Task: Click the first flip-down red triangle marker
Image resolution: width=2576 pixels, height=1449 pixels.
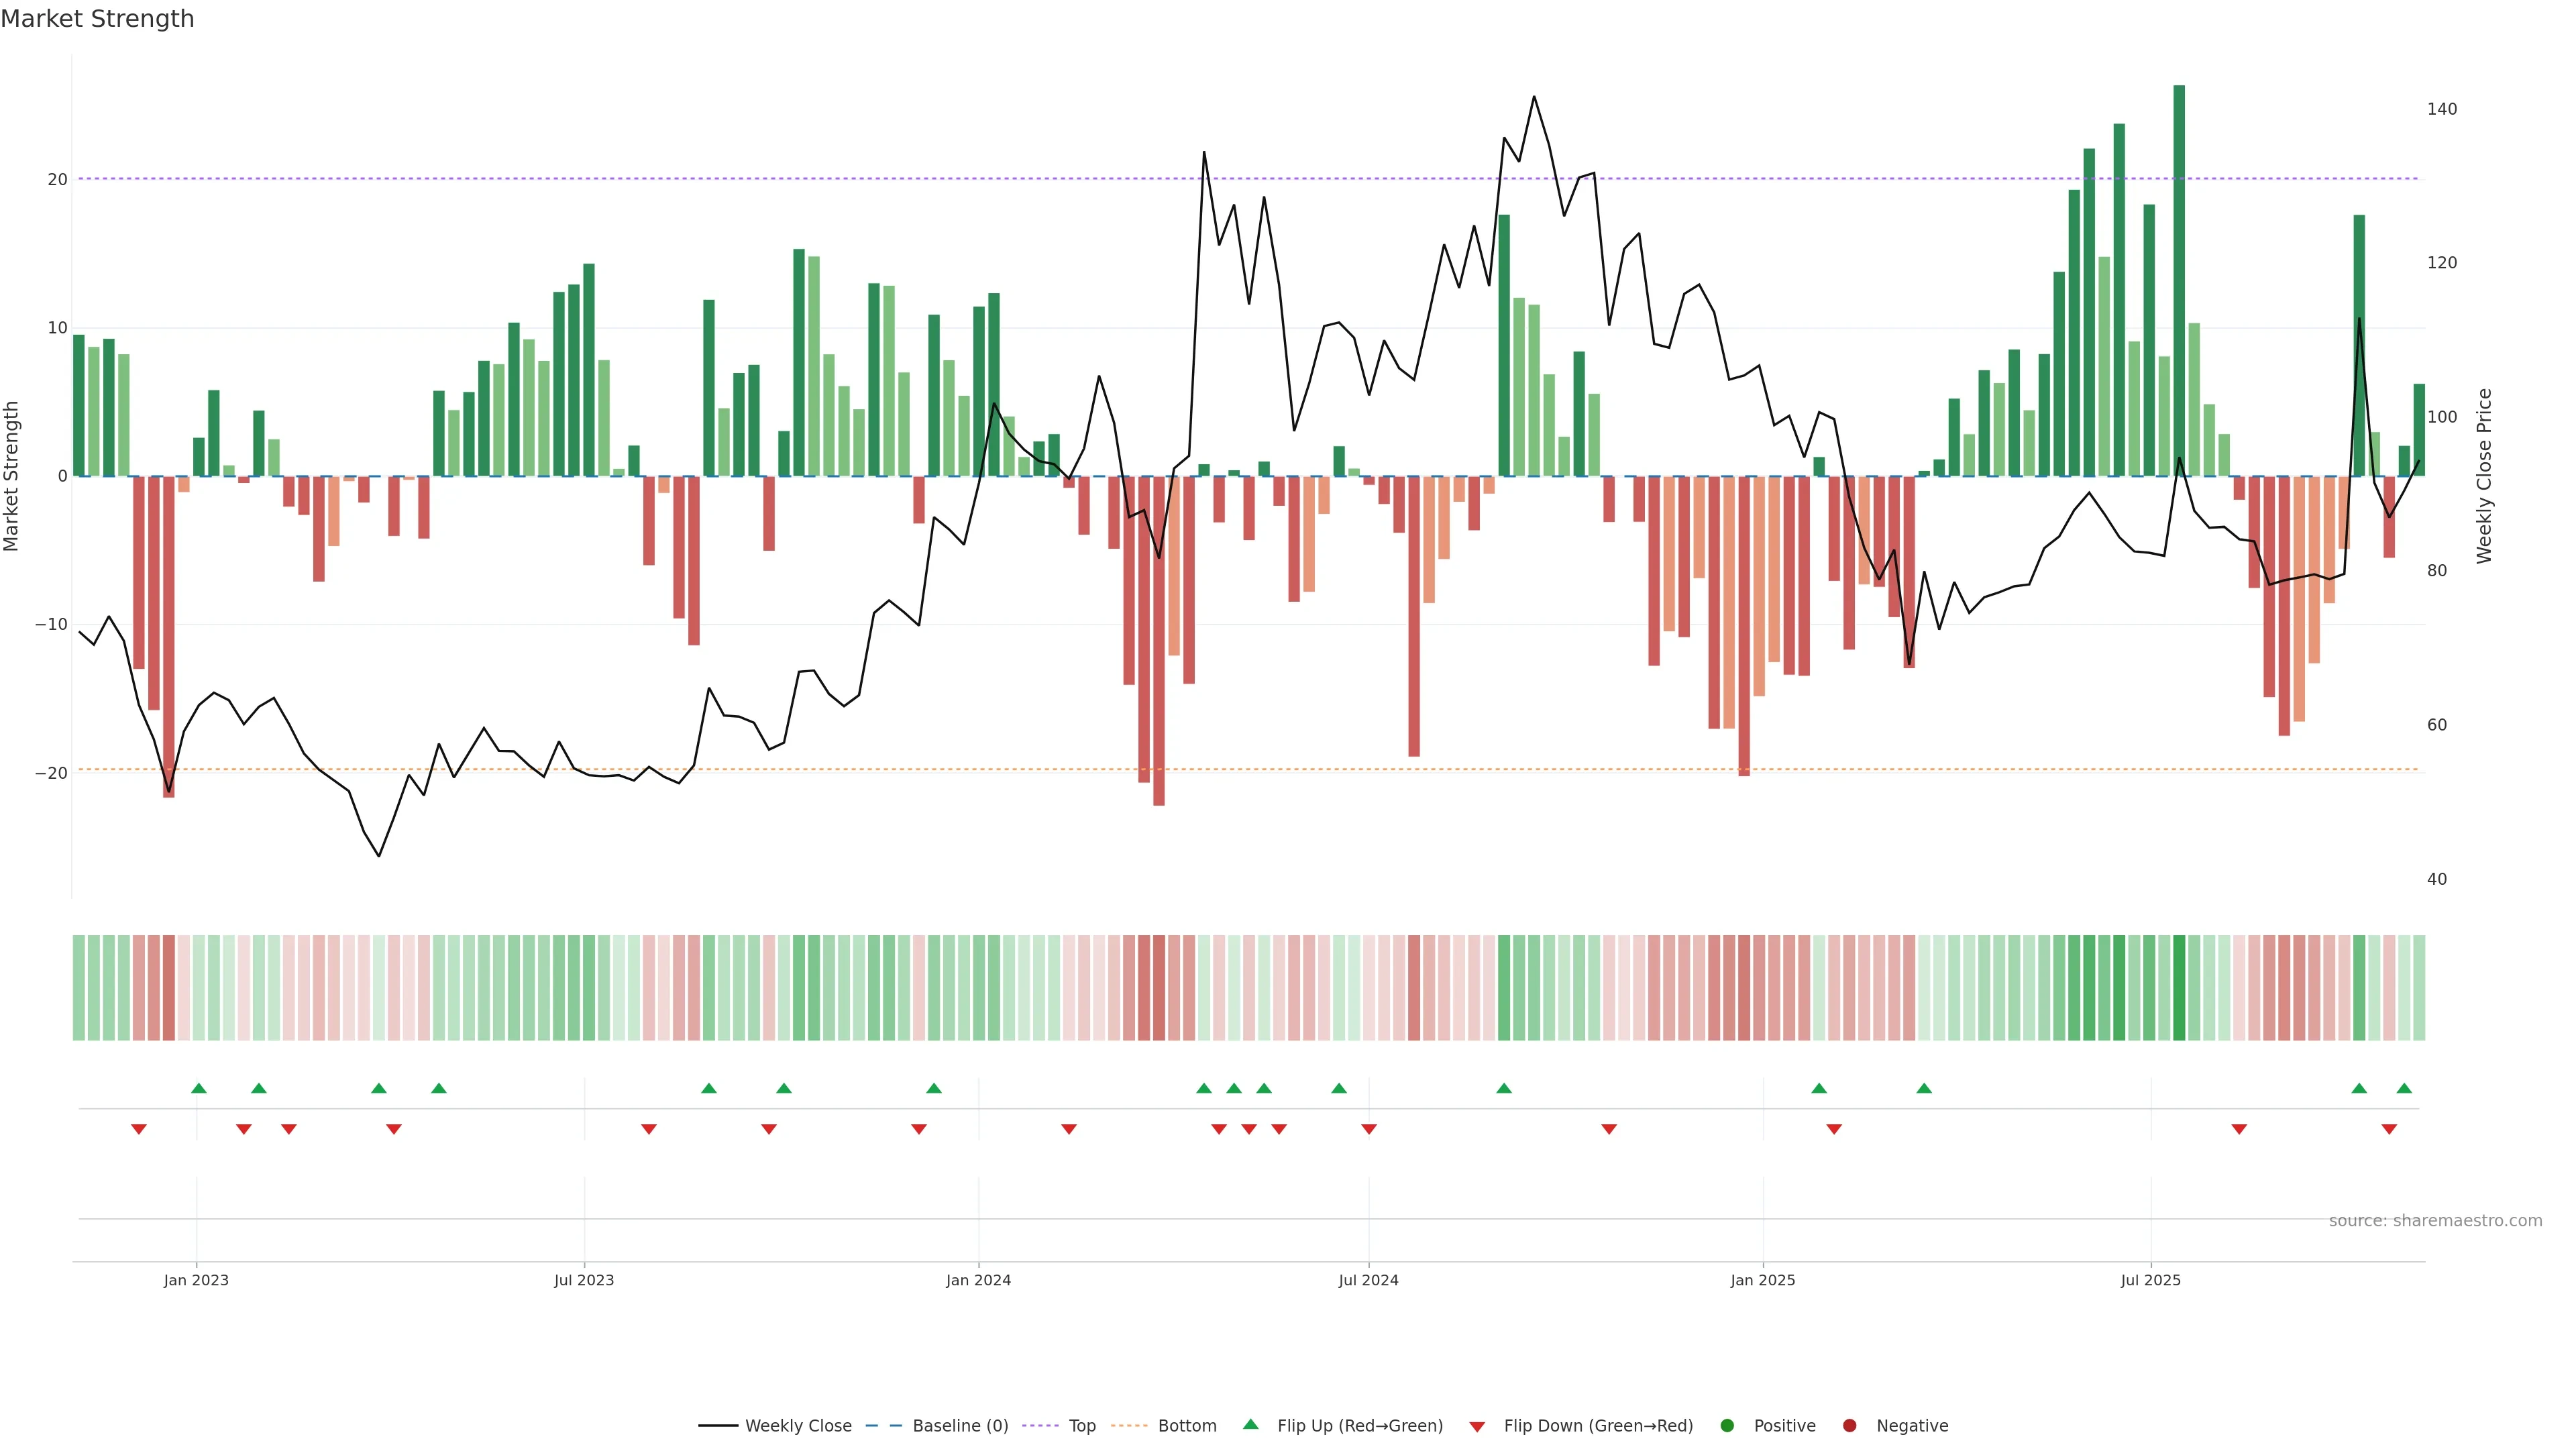Action: [x=139, y=1129]
